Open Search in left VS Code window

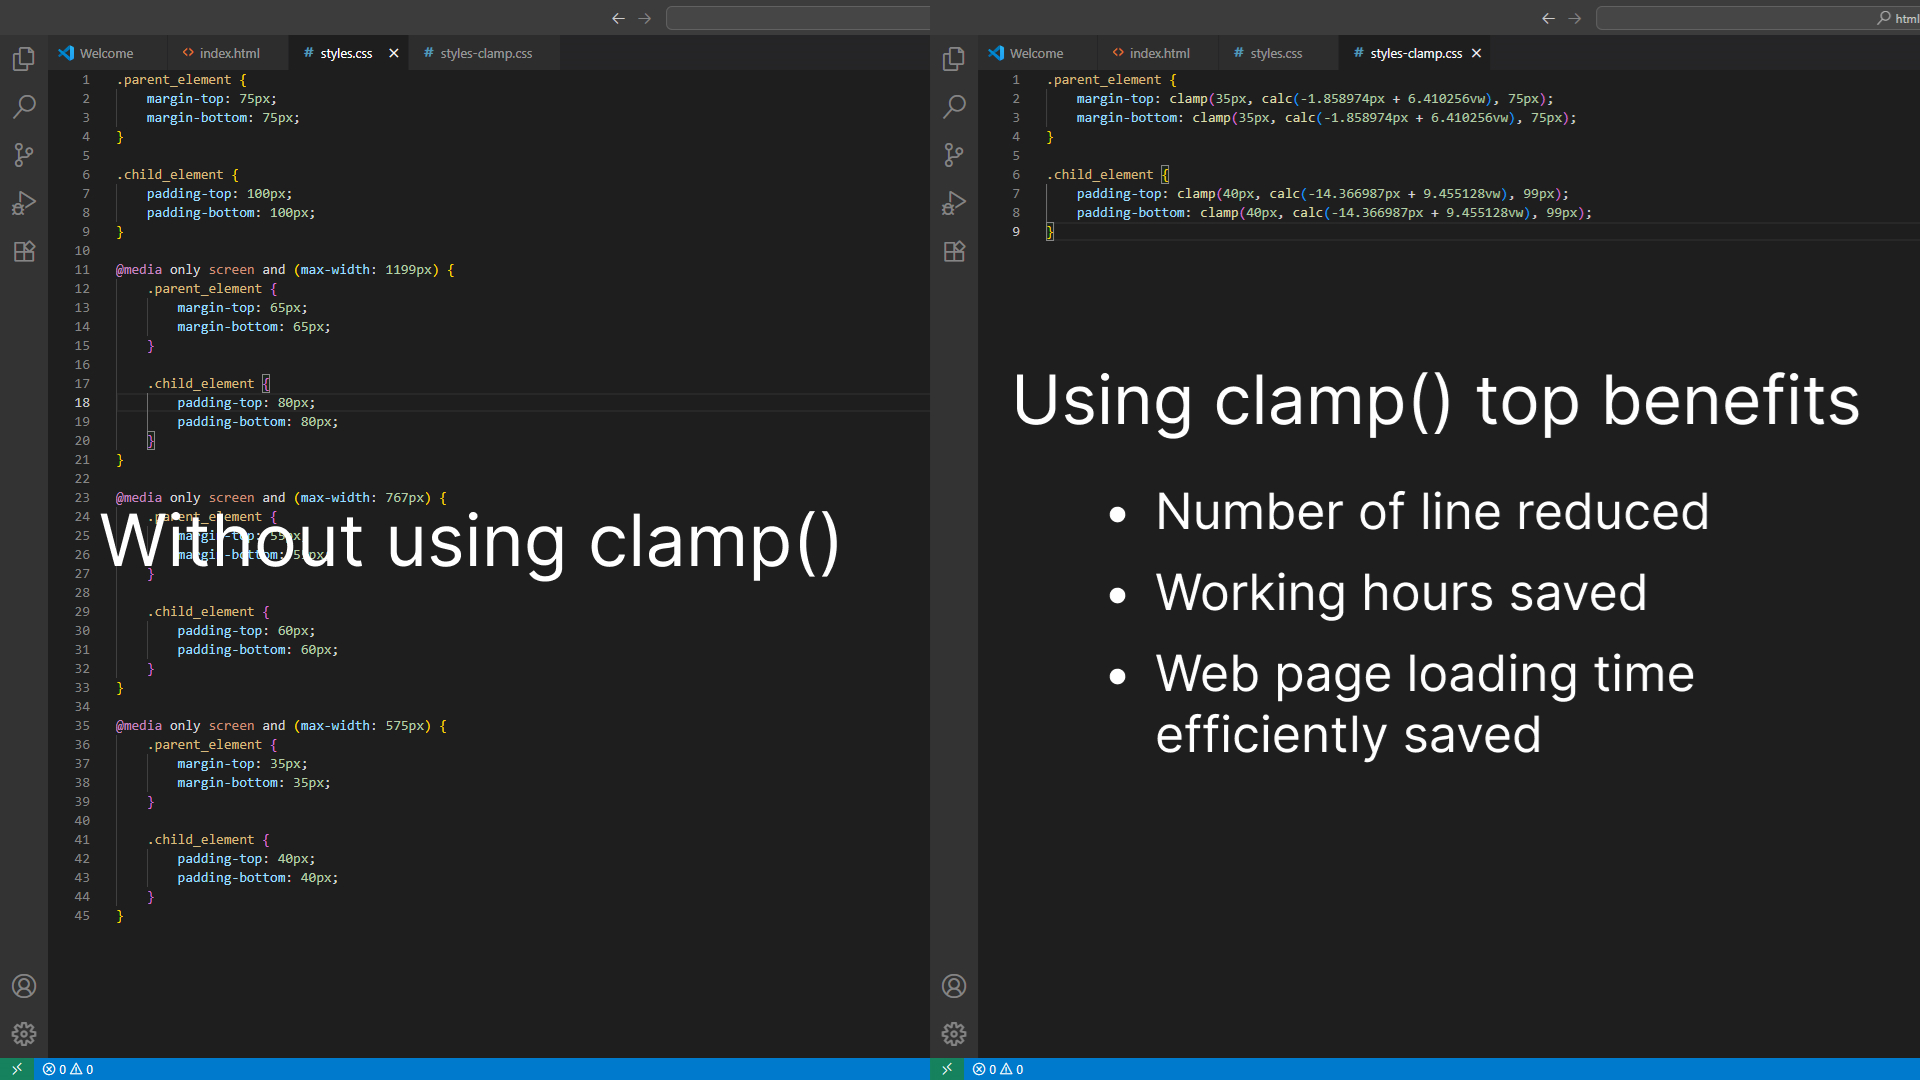(24, 106)
